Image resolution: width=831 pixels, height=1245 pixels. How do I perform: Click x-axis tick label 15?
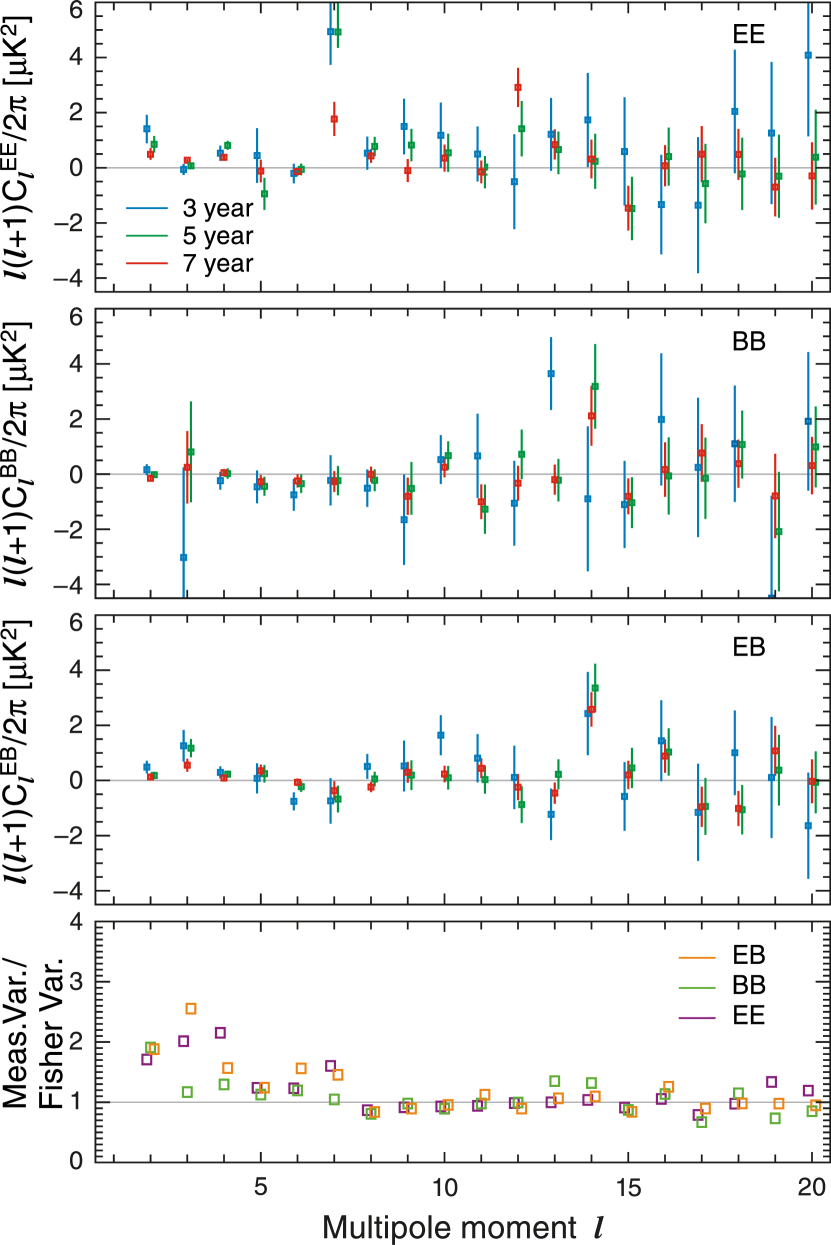[x=628, y=1187]
